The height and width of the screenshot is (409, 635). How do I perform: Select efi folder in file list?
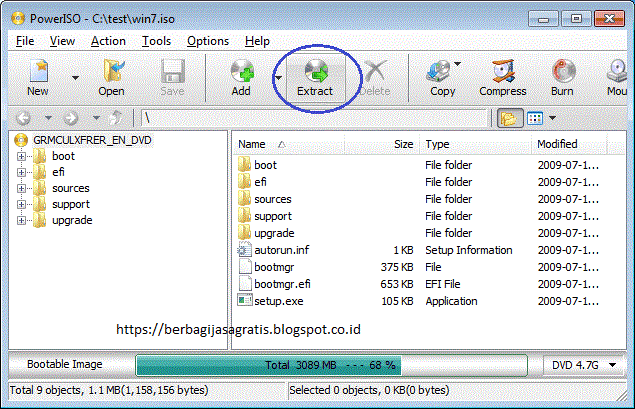(260, 182)
